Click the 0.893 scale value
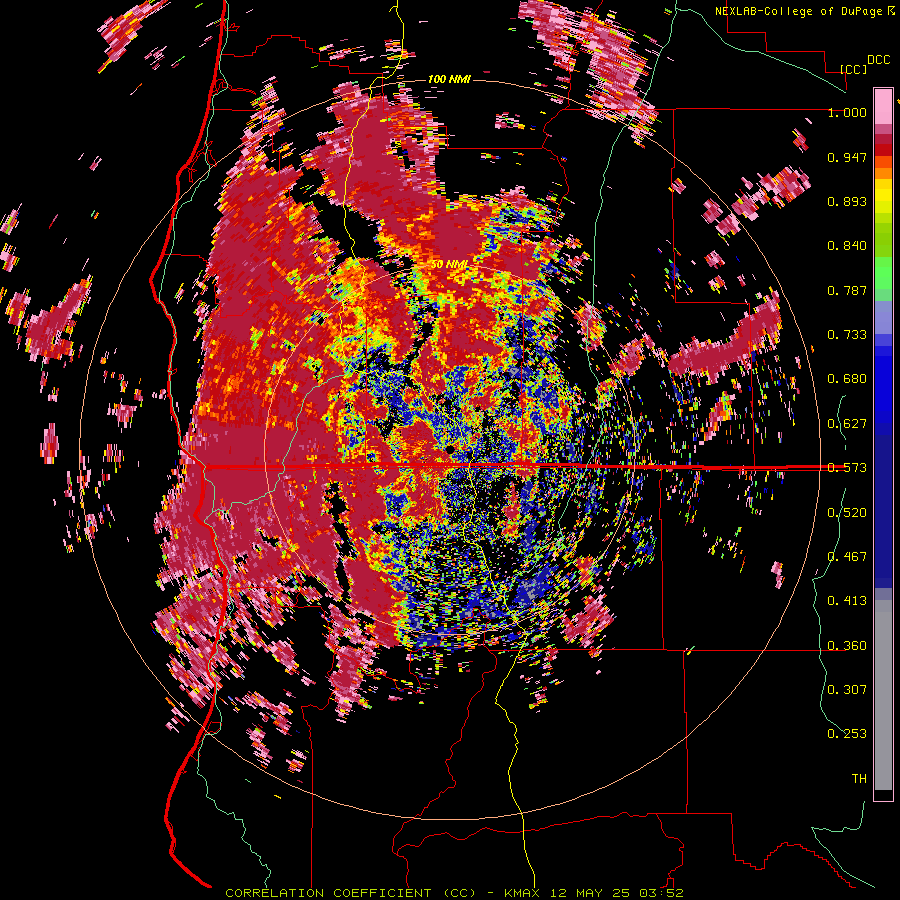The width and height of the screenshot is (900, 900). click(x=847, y=201)
